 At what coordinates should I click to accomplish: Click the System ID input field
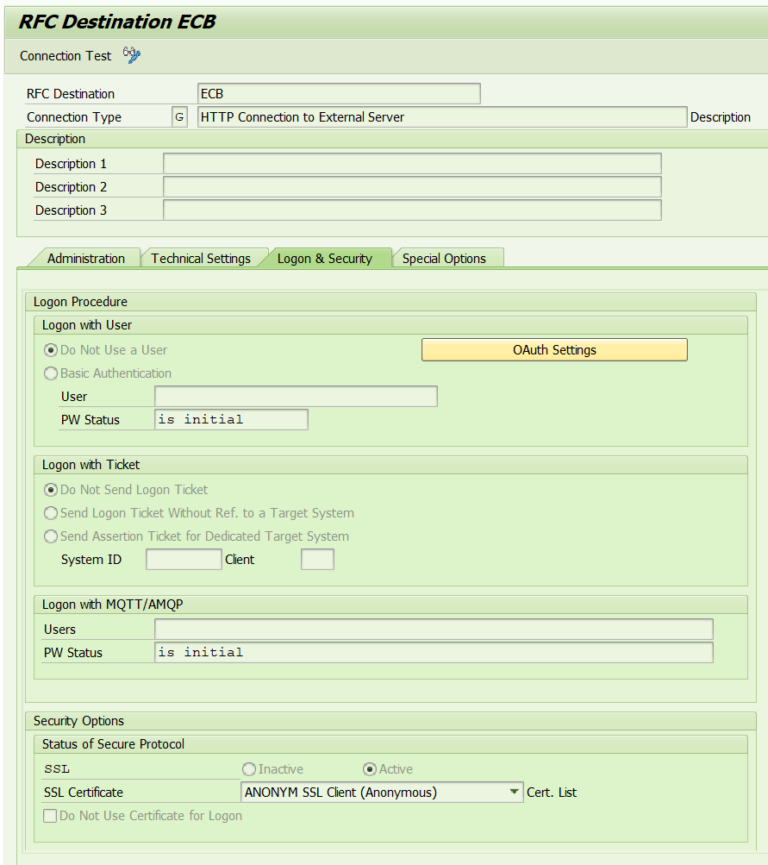pos(184,559)
